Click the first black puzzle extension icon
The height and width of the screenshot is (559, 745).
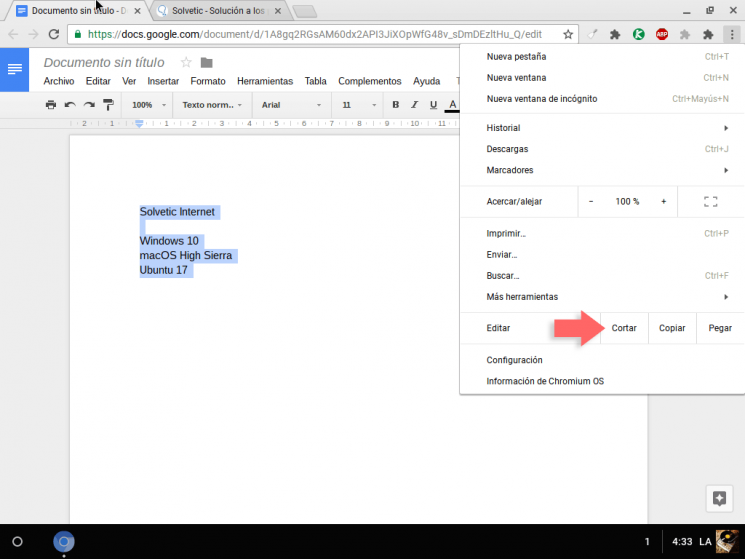pos(615,34)
